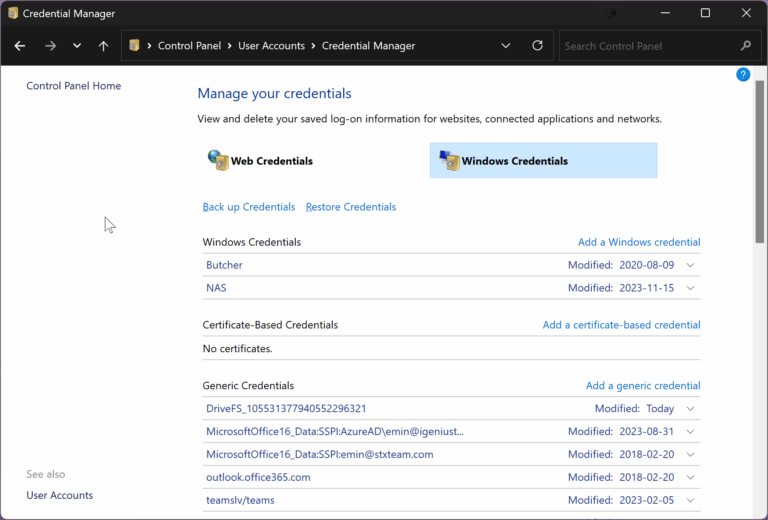Open the NAS credential entry
768x520 pixels.
216,288
